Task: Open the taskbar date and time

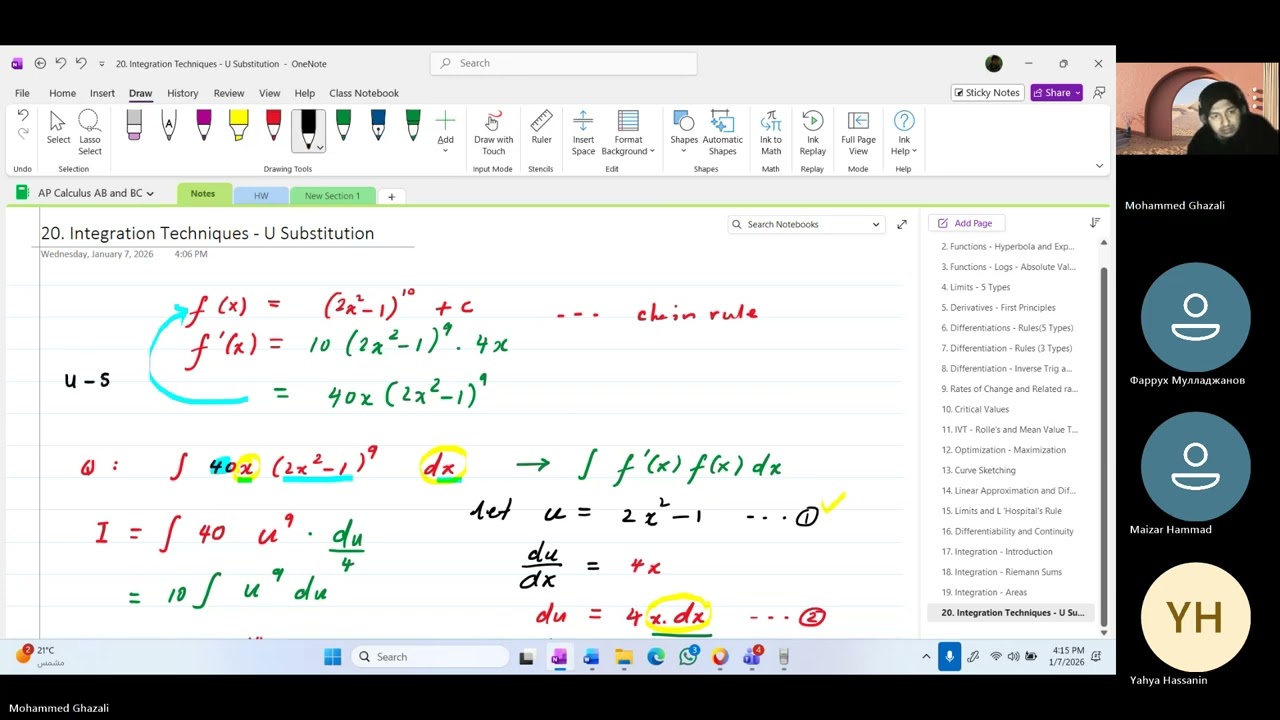Action: tap(1066, 657)
